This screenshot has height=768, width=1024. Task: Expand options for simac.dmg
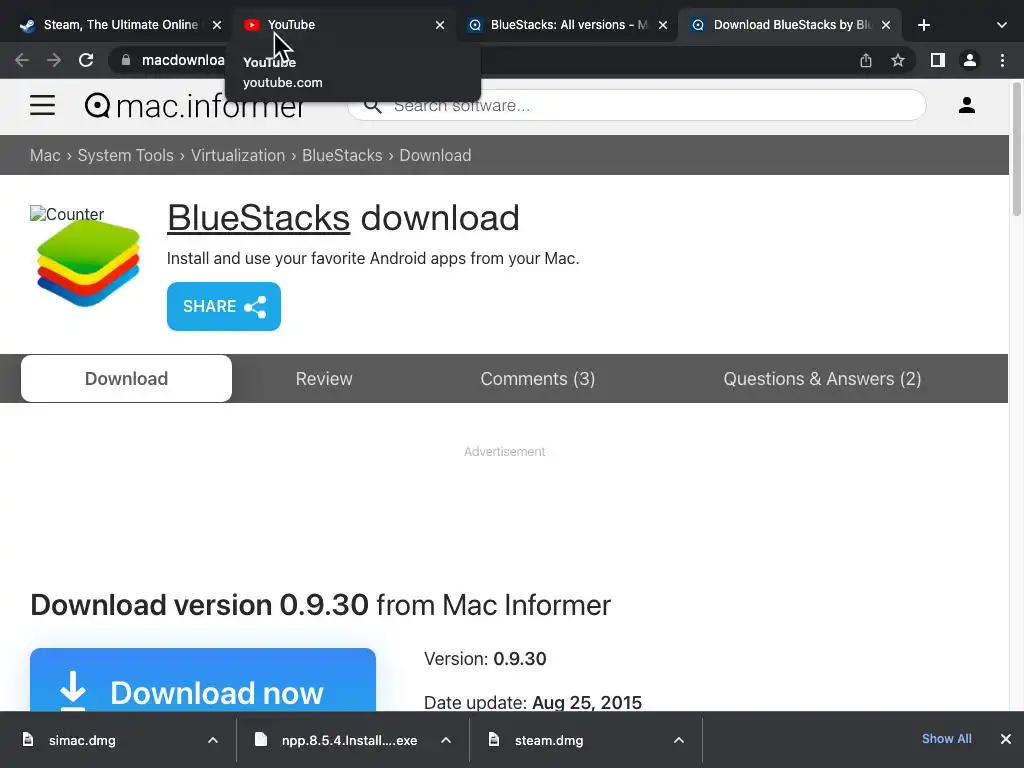213,740
